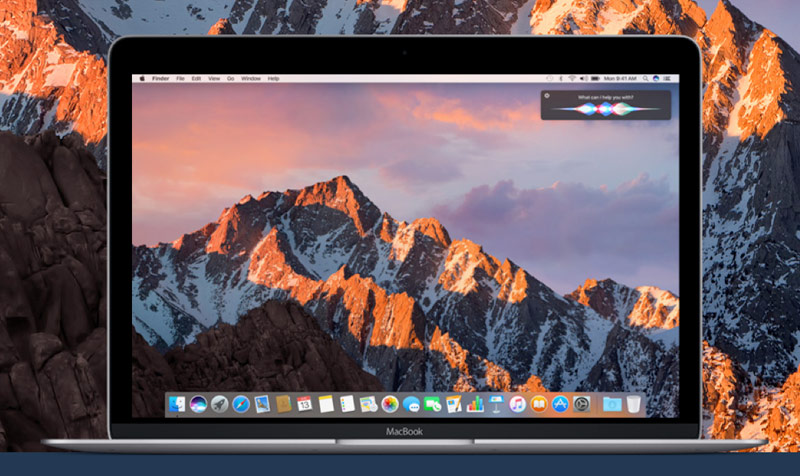The width and height of the screenshot is (800, 476).
Task: Open the Help menu
Action: [x=273, y=79]
